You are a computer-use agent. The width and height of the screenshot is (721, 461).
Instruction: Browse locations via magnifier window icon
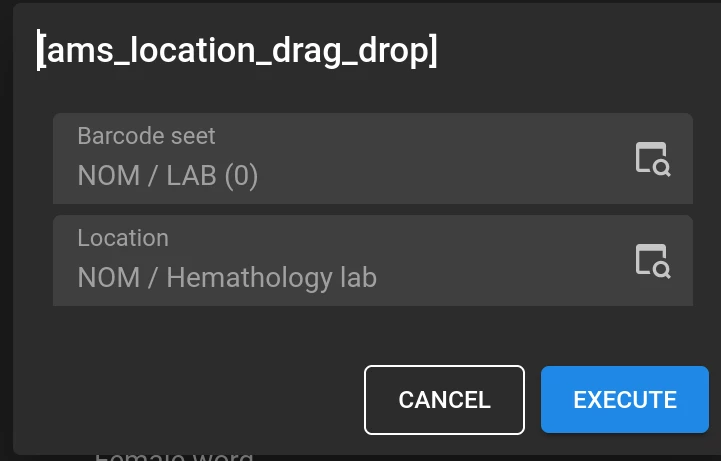[652, 260]
